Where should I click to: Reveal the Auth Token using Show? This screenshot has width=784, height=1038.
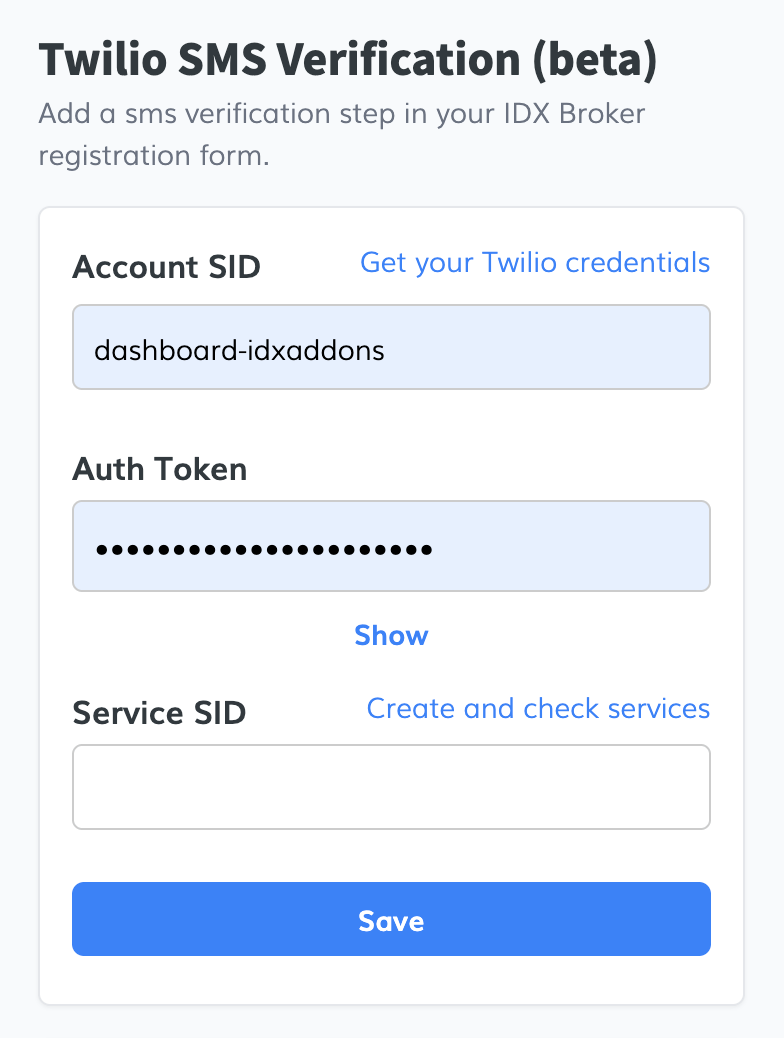(x=391, y=636)
